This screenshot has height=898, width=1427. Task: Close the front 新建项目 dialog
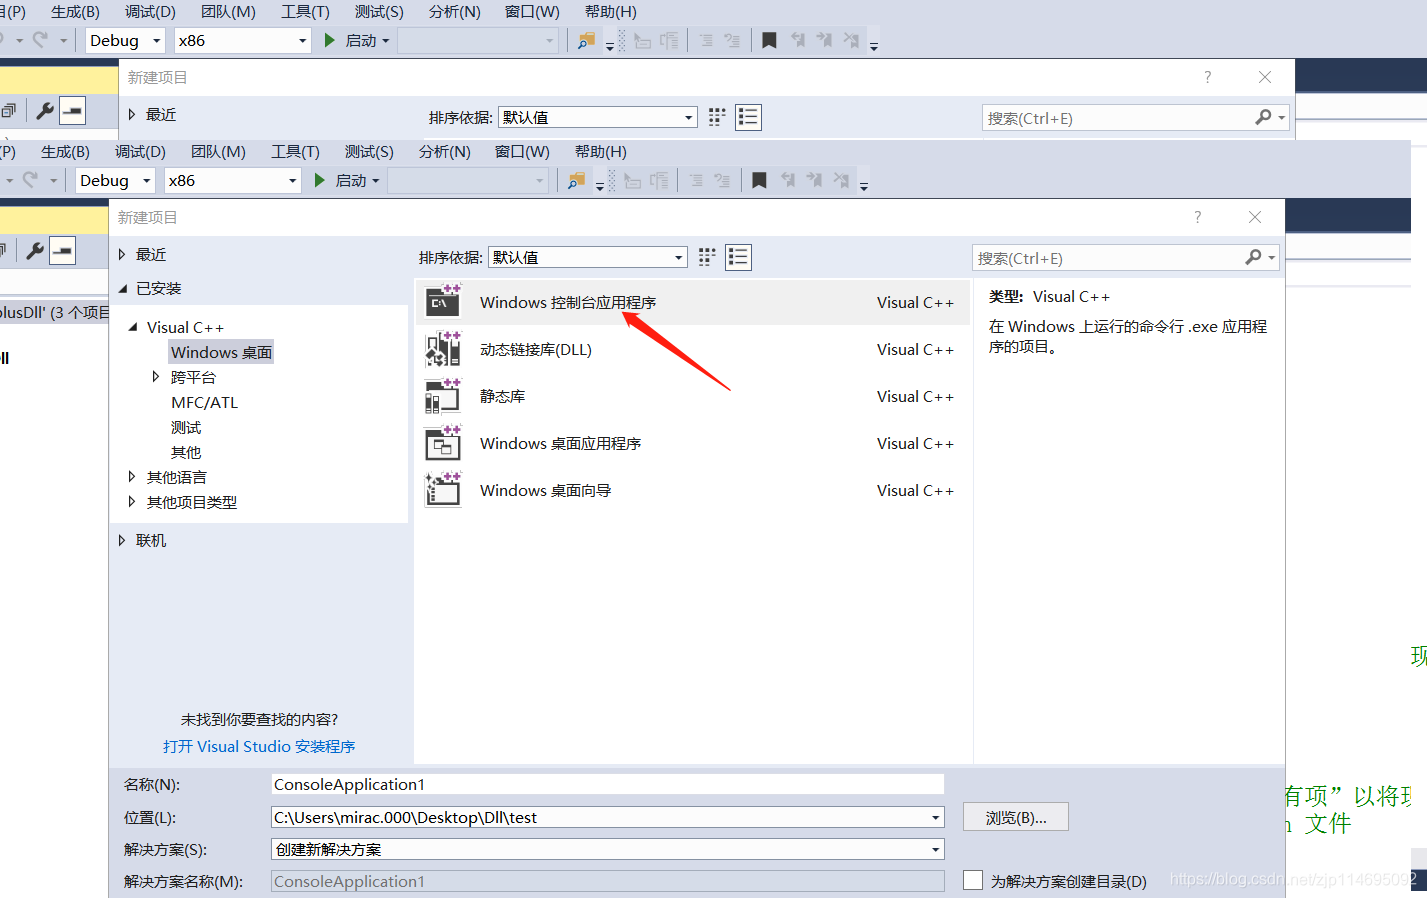1255,217
